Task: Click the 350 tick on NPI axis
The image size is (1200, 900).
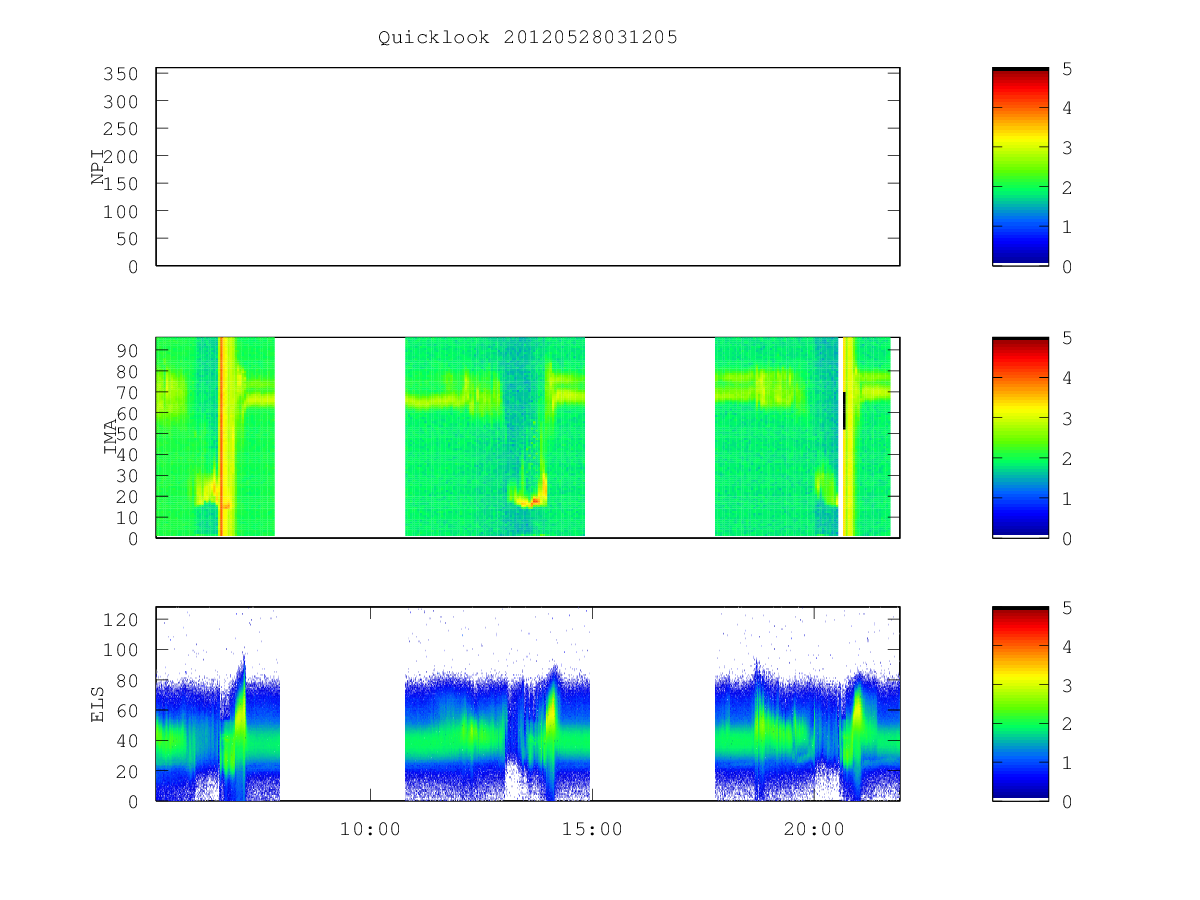Action: point(119,74)
